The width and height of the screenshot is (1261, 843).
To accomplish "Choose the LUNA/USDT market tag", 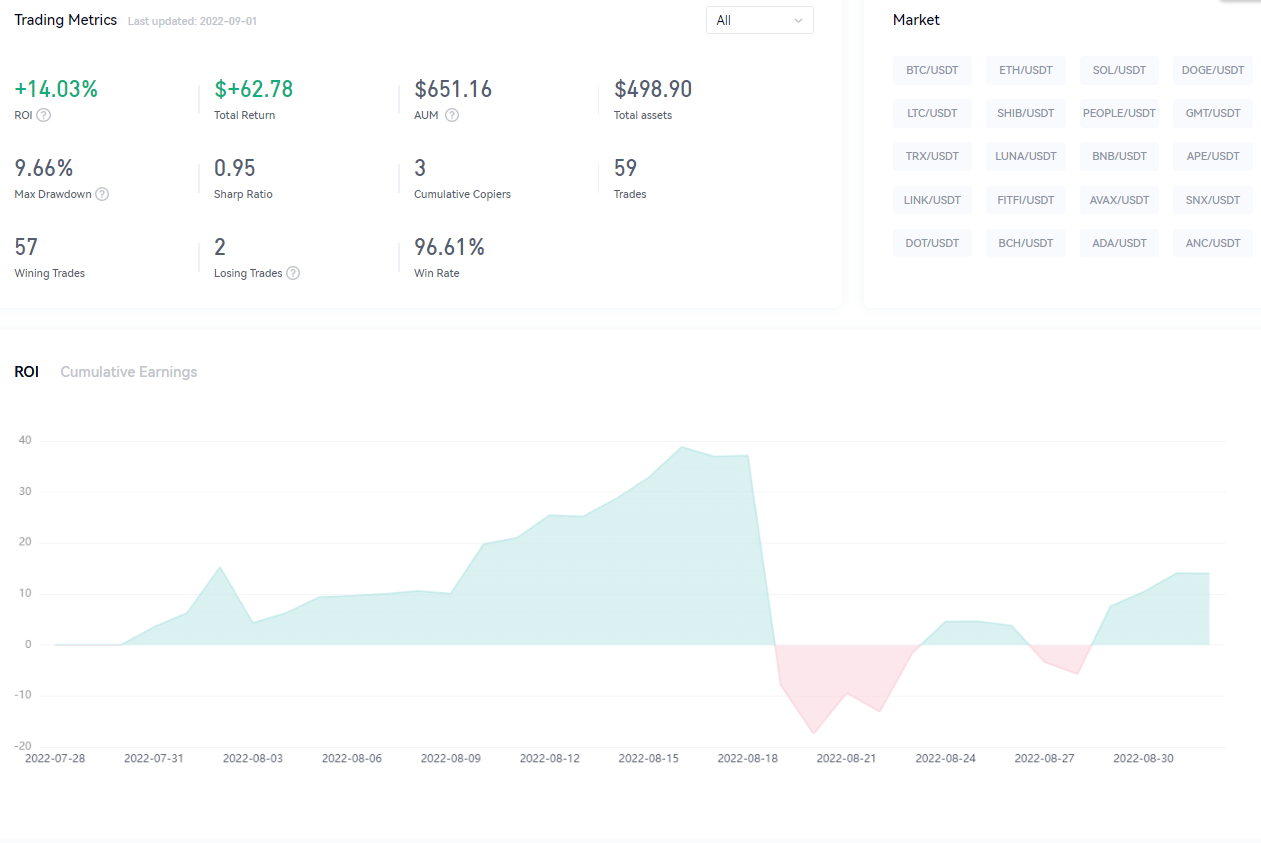I will [1025, 156].
